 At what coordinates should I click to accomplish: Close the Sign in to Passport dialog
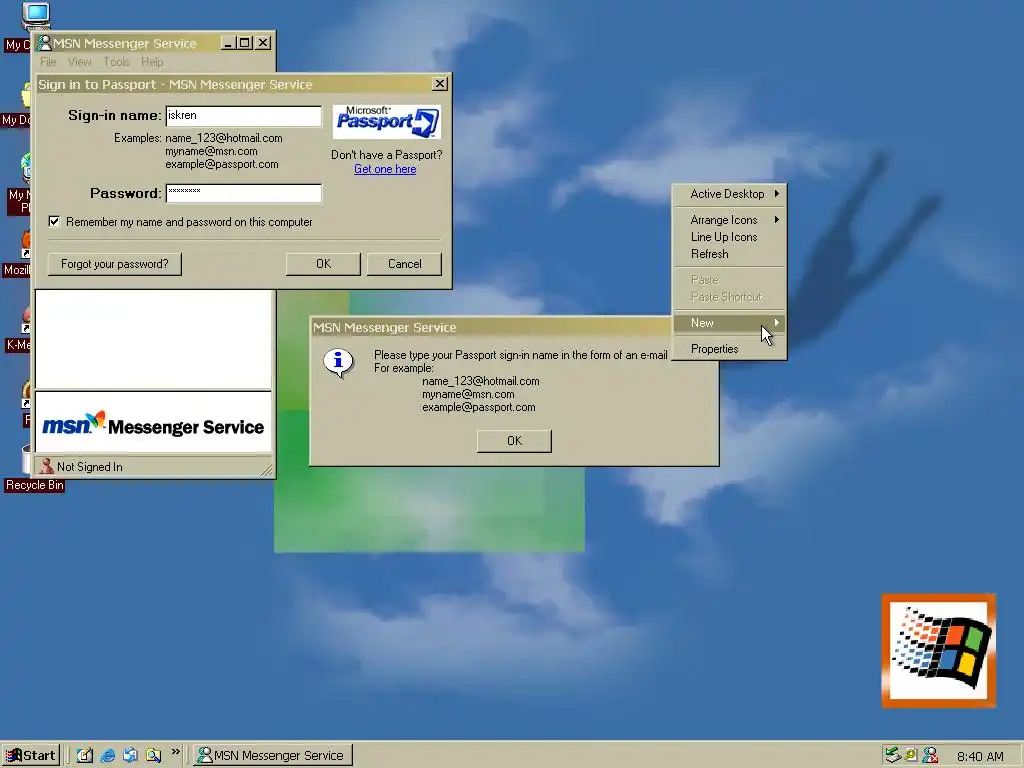(440, 84)
